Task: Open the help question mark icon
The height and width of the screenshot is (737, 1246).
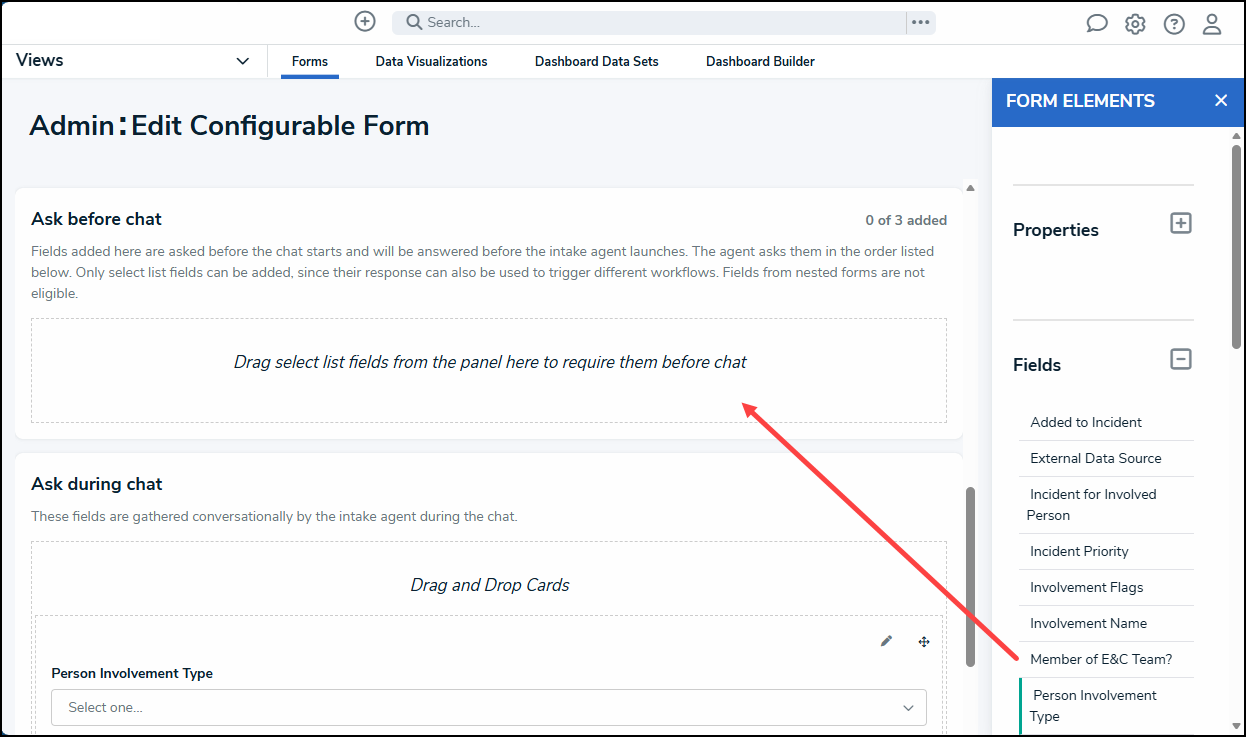Action: click(1174, 24)
